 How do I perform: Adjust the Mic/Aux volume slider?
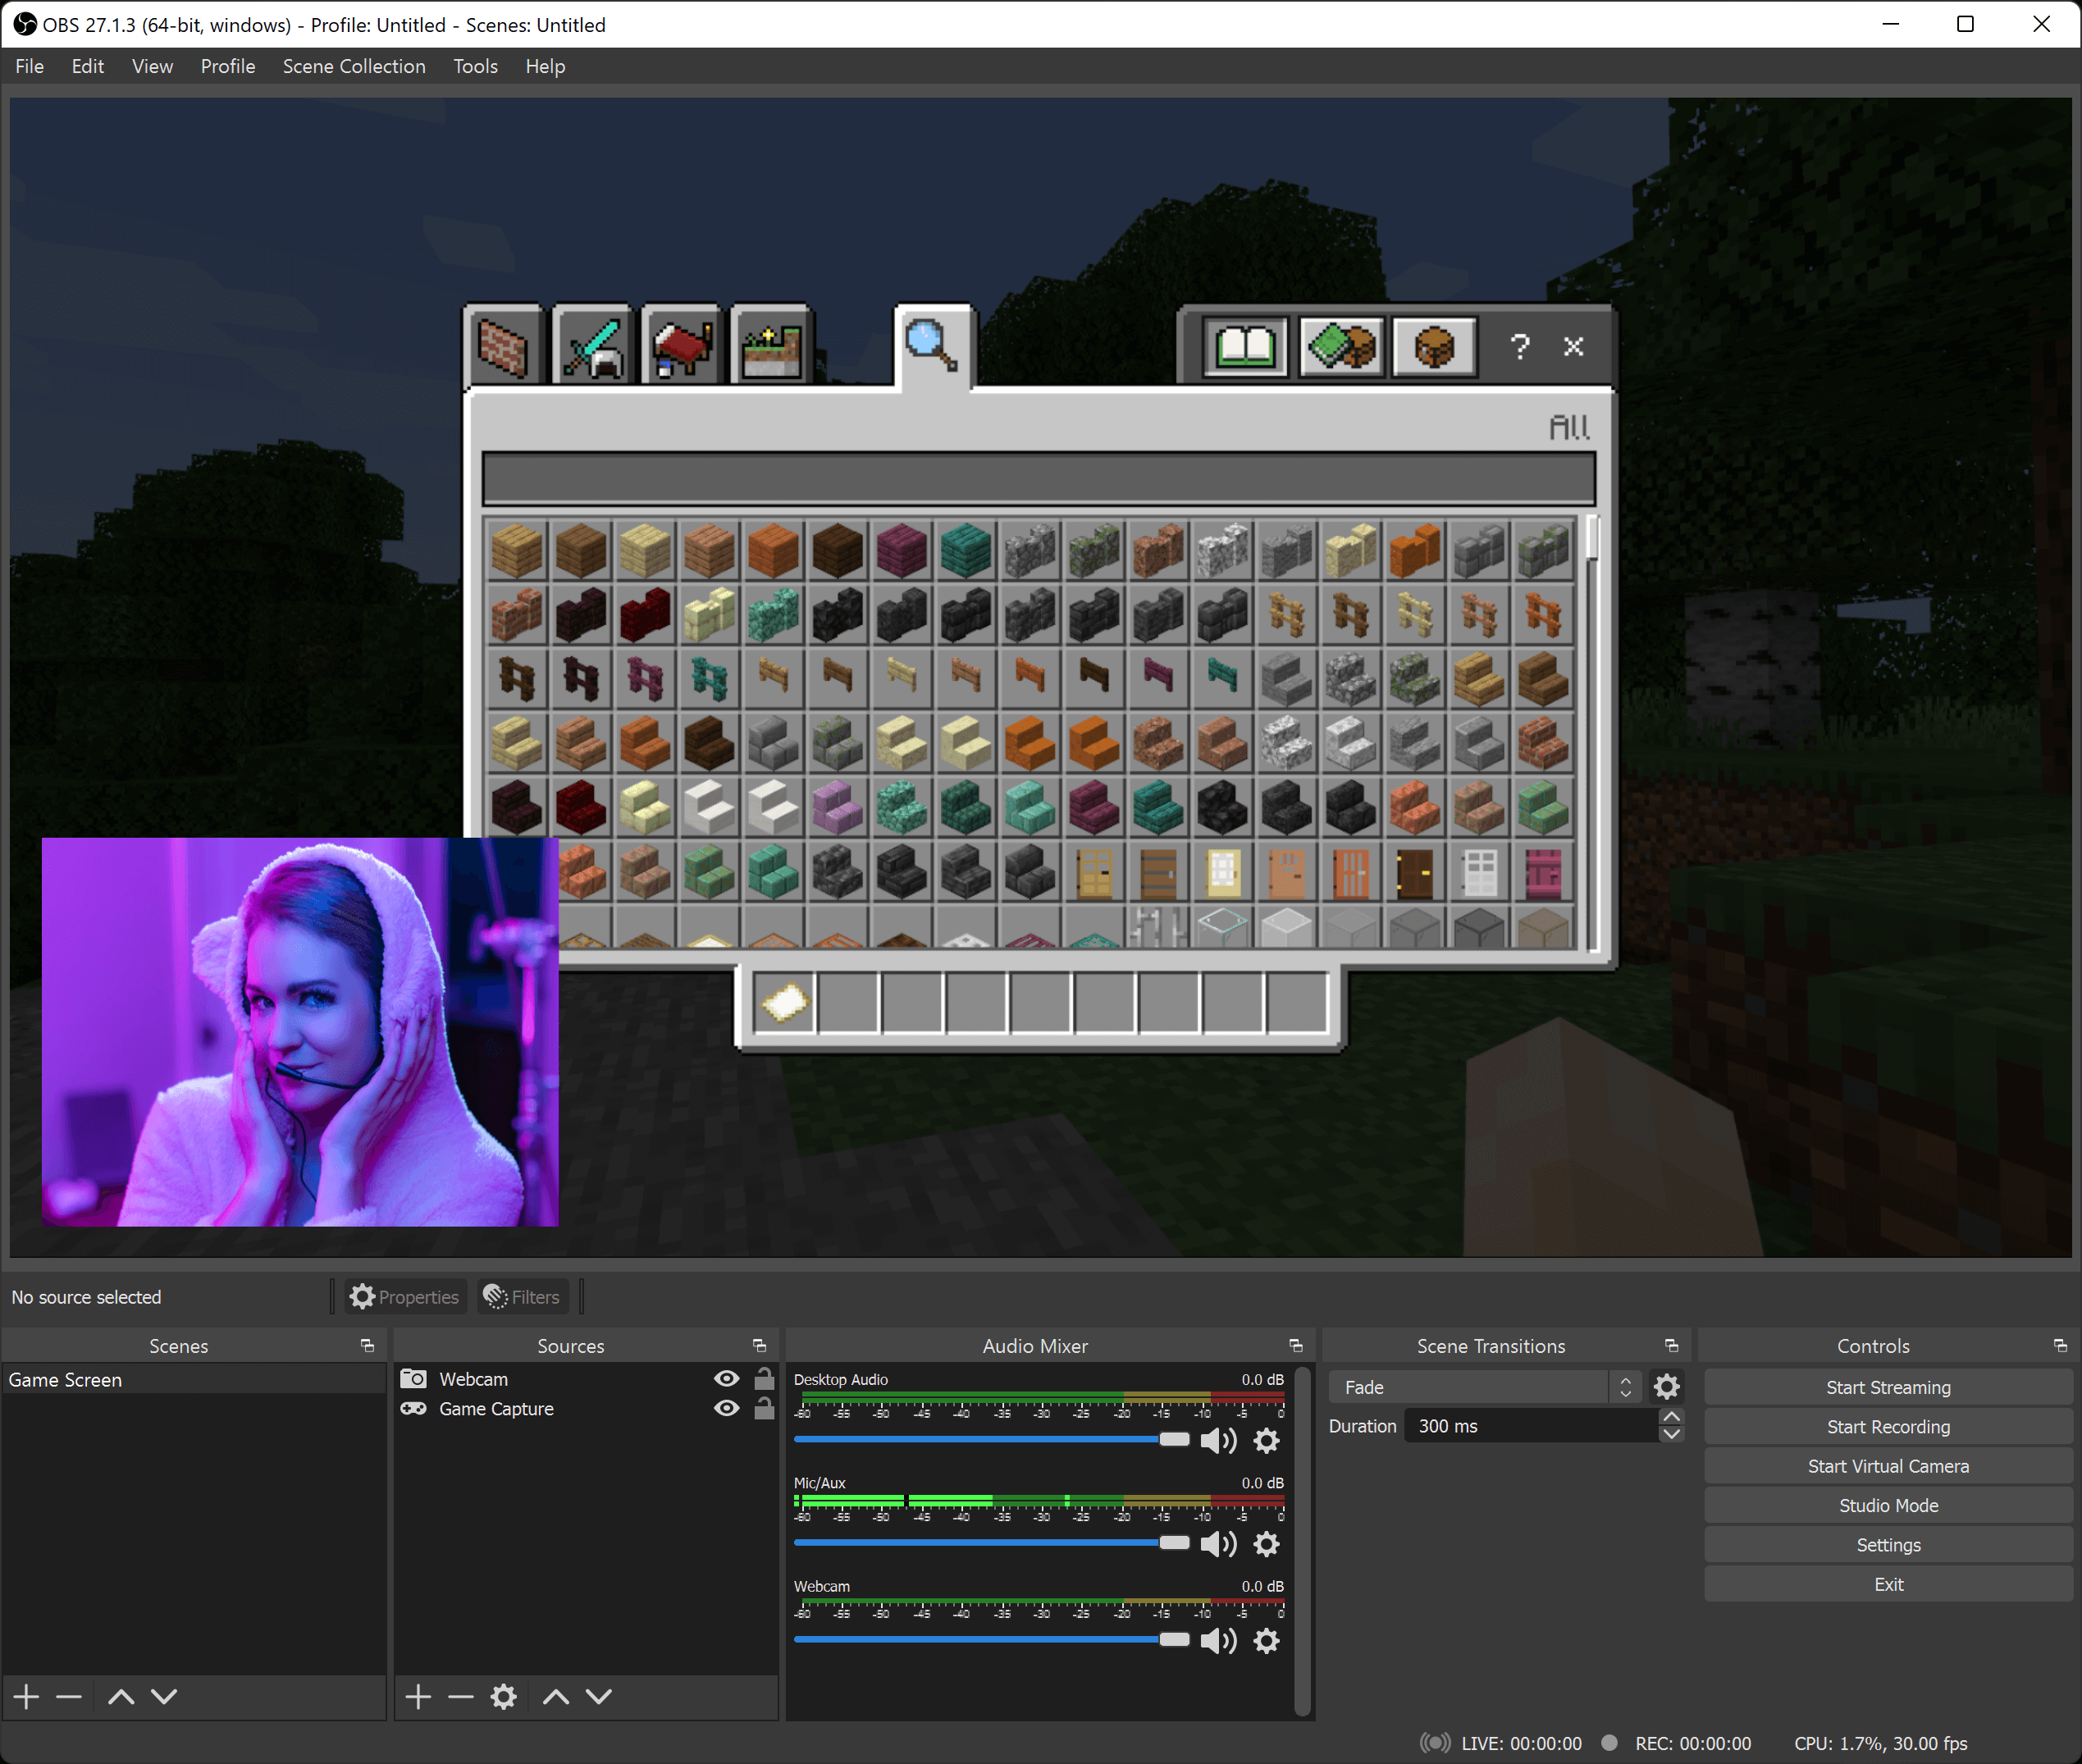click(x=1172, y=1543)
